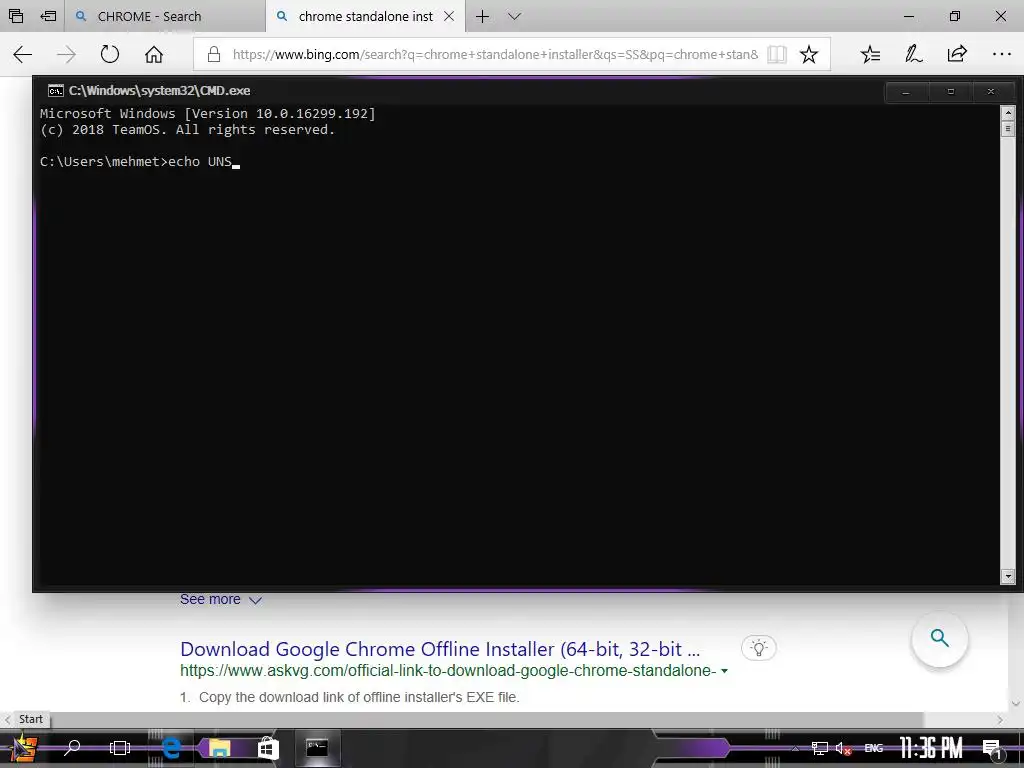Image resolution: width=1024 pixels, height=768 pixels.
Task: Click the echo UNS command line
Action: (x=140, y=162)
